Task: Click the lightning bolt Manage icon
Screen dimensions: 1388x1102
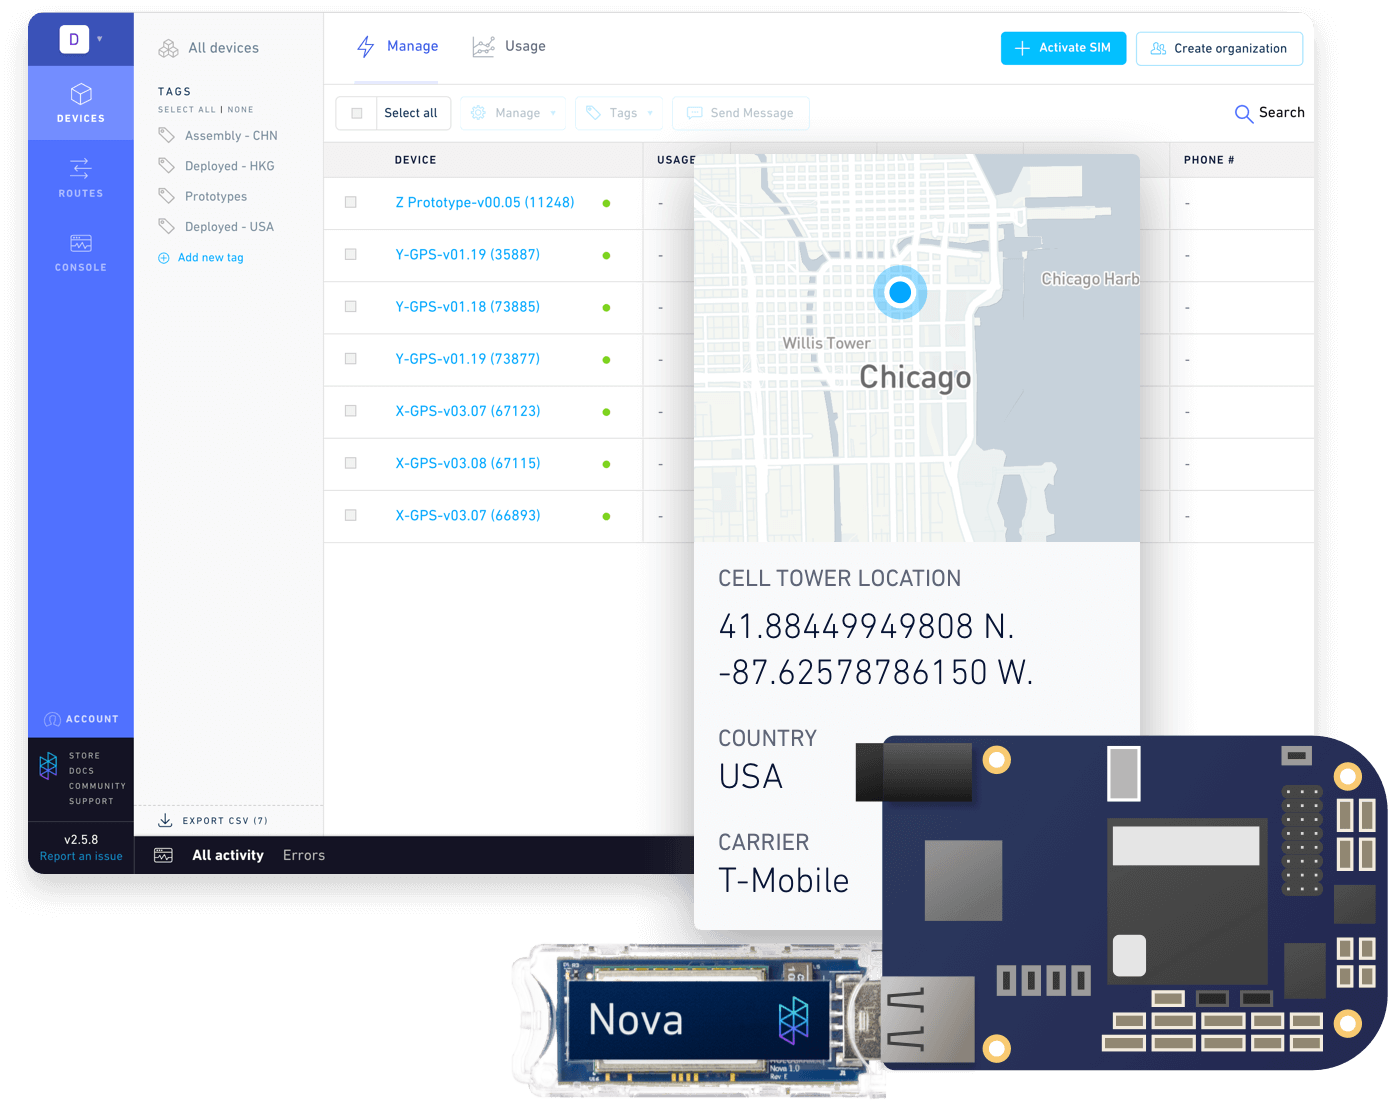Action: 366,46
